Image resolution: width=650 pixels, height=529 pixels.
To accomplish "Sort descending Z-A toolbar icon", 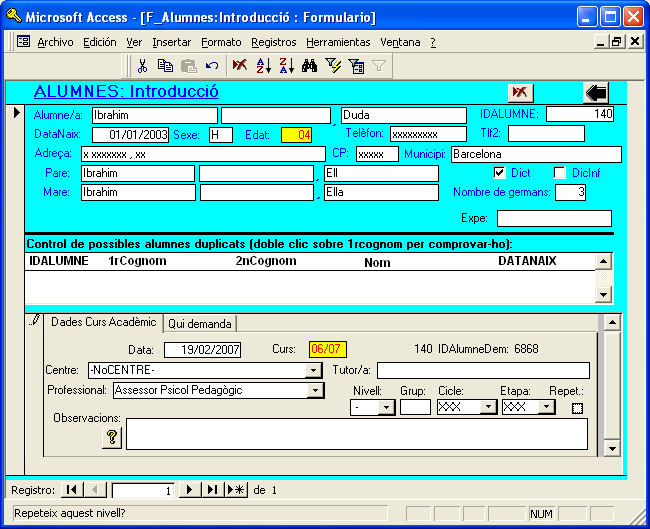I will (x=286, y=66).
